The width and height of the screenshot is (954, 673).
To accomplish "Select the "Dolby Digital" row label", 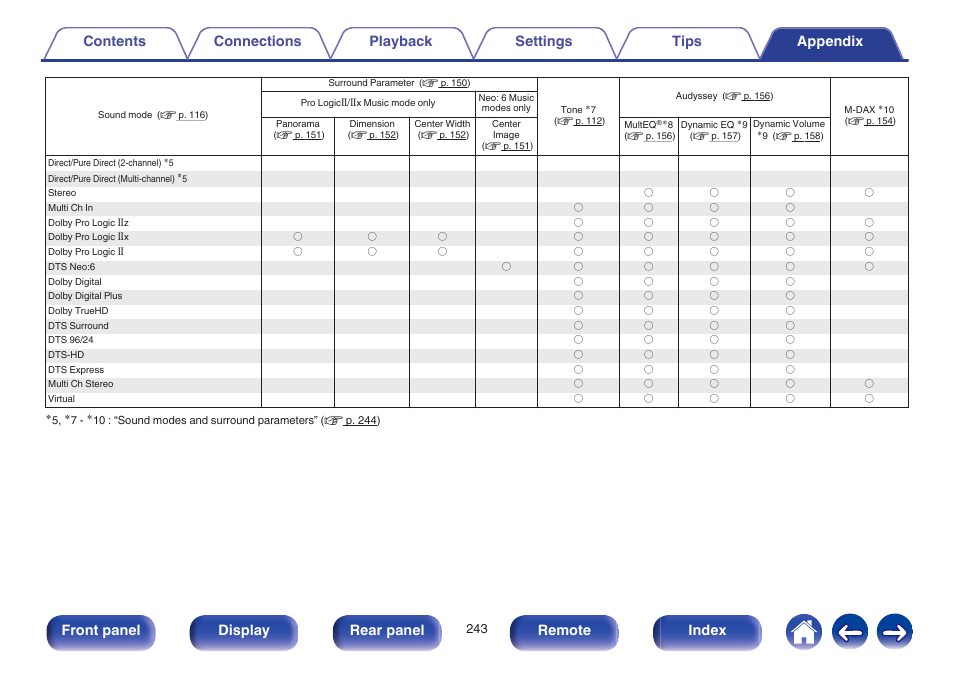I will 75,282.
